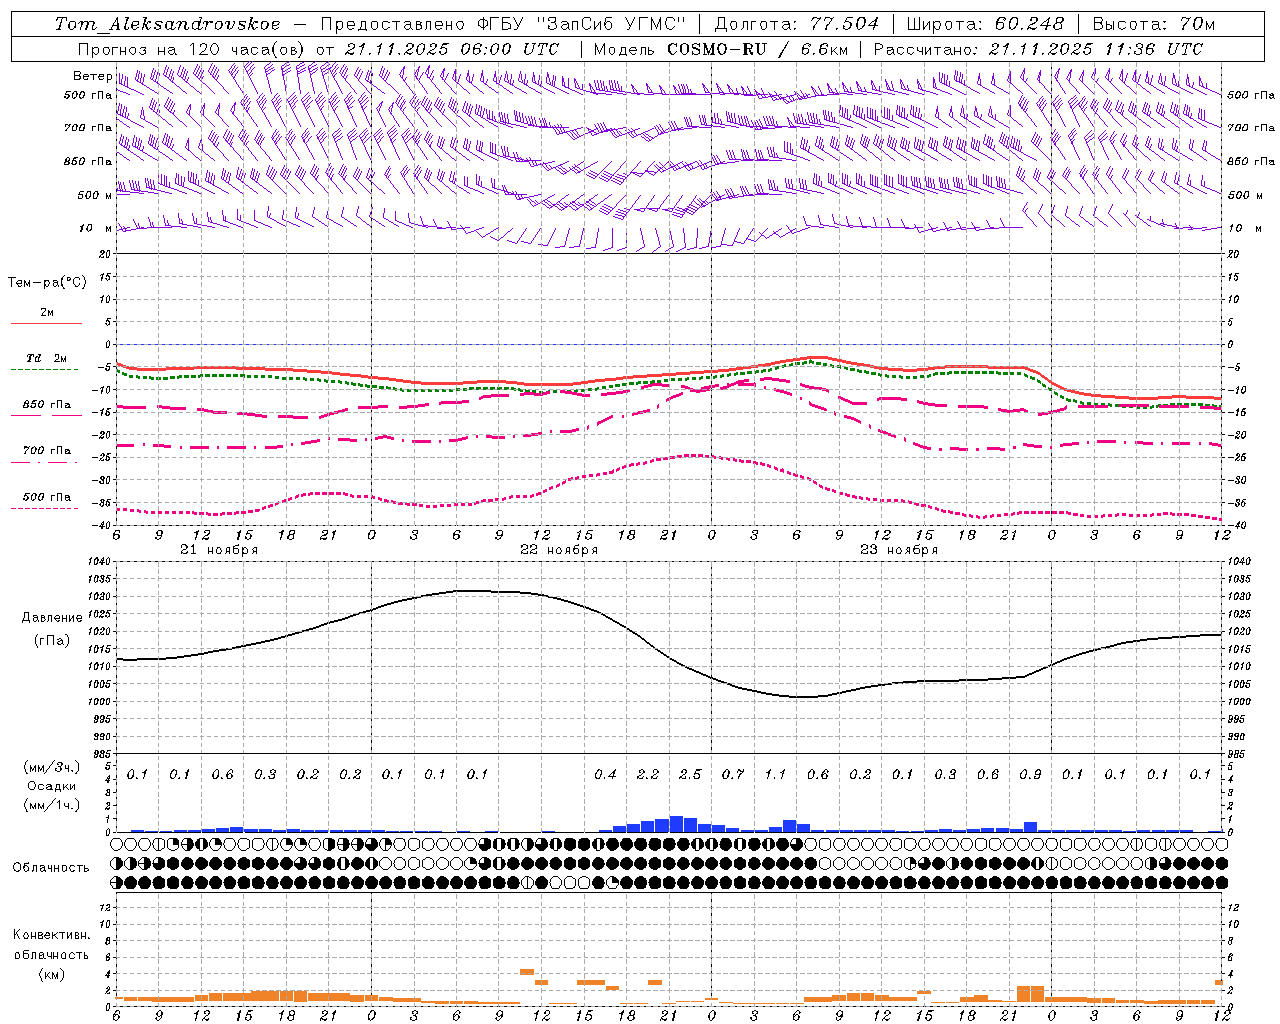Click the Td 2м dew point legend entry

tap(47, 358)
